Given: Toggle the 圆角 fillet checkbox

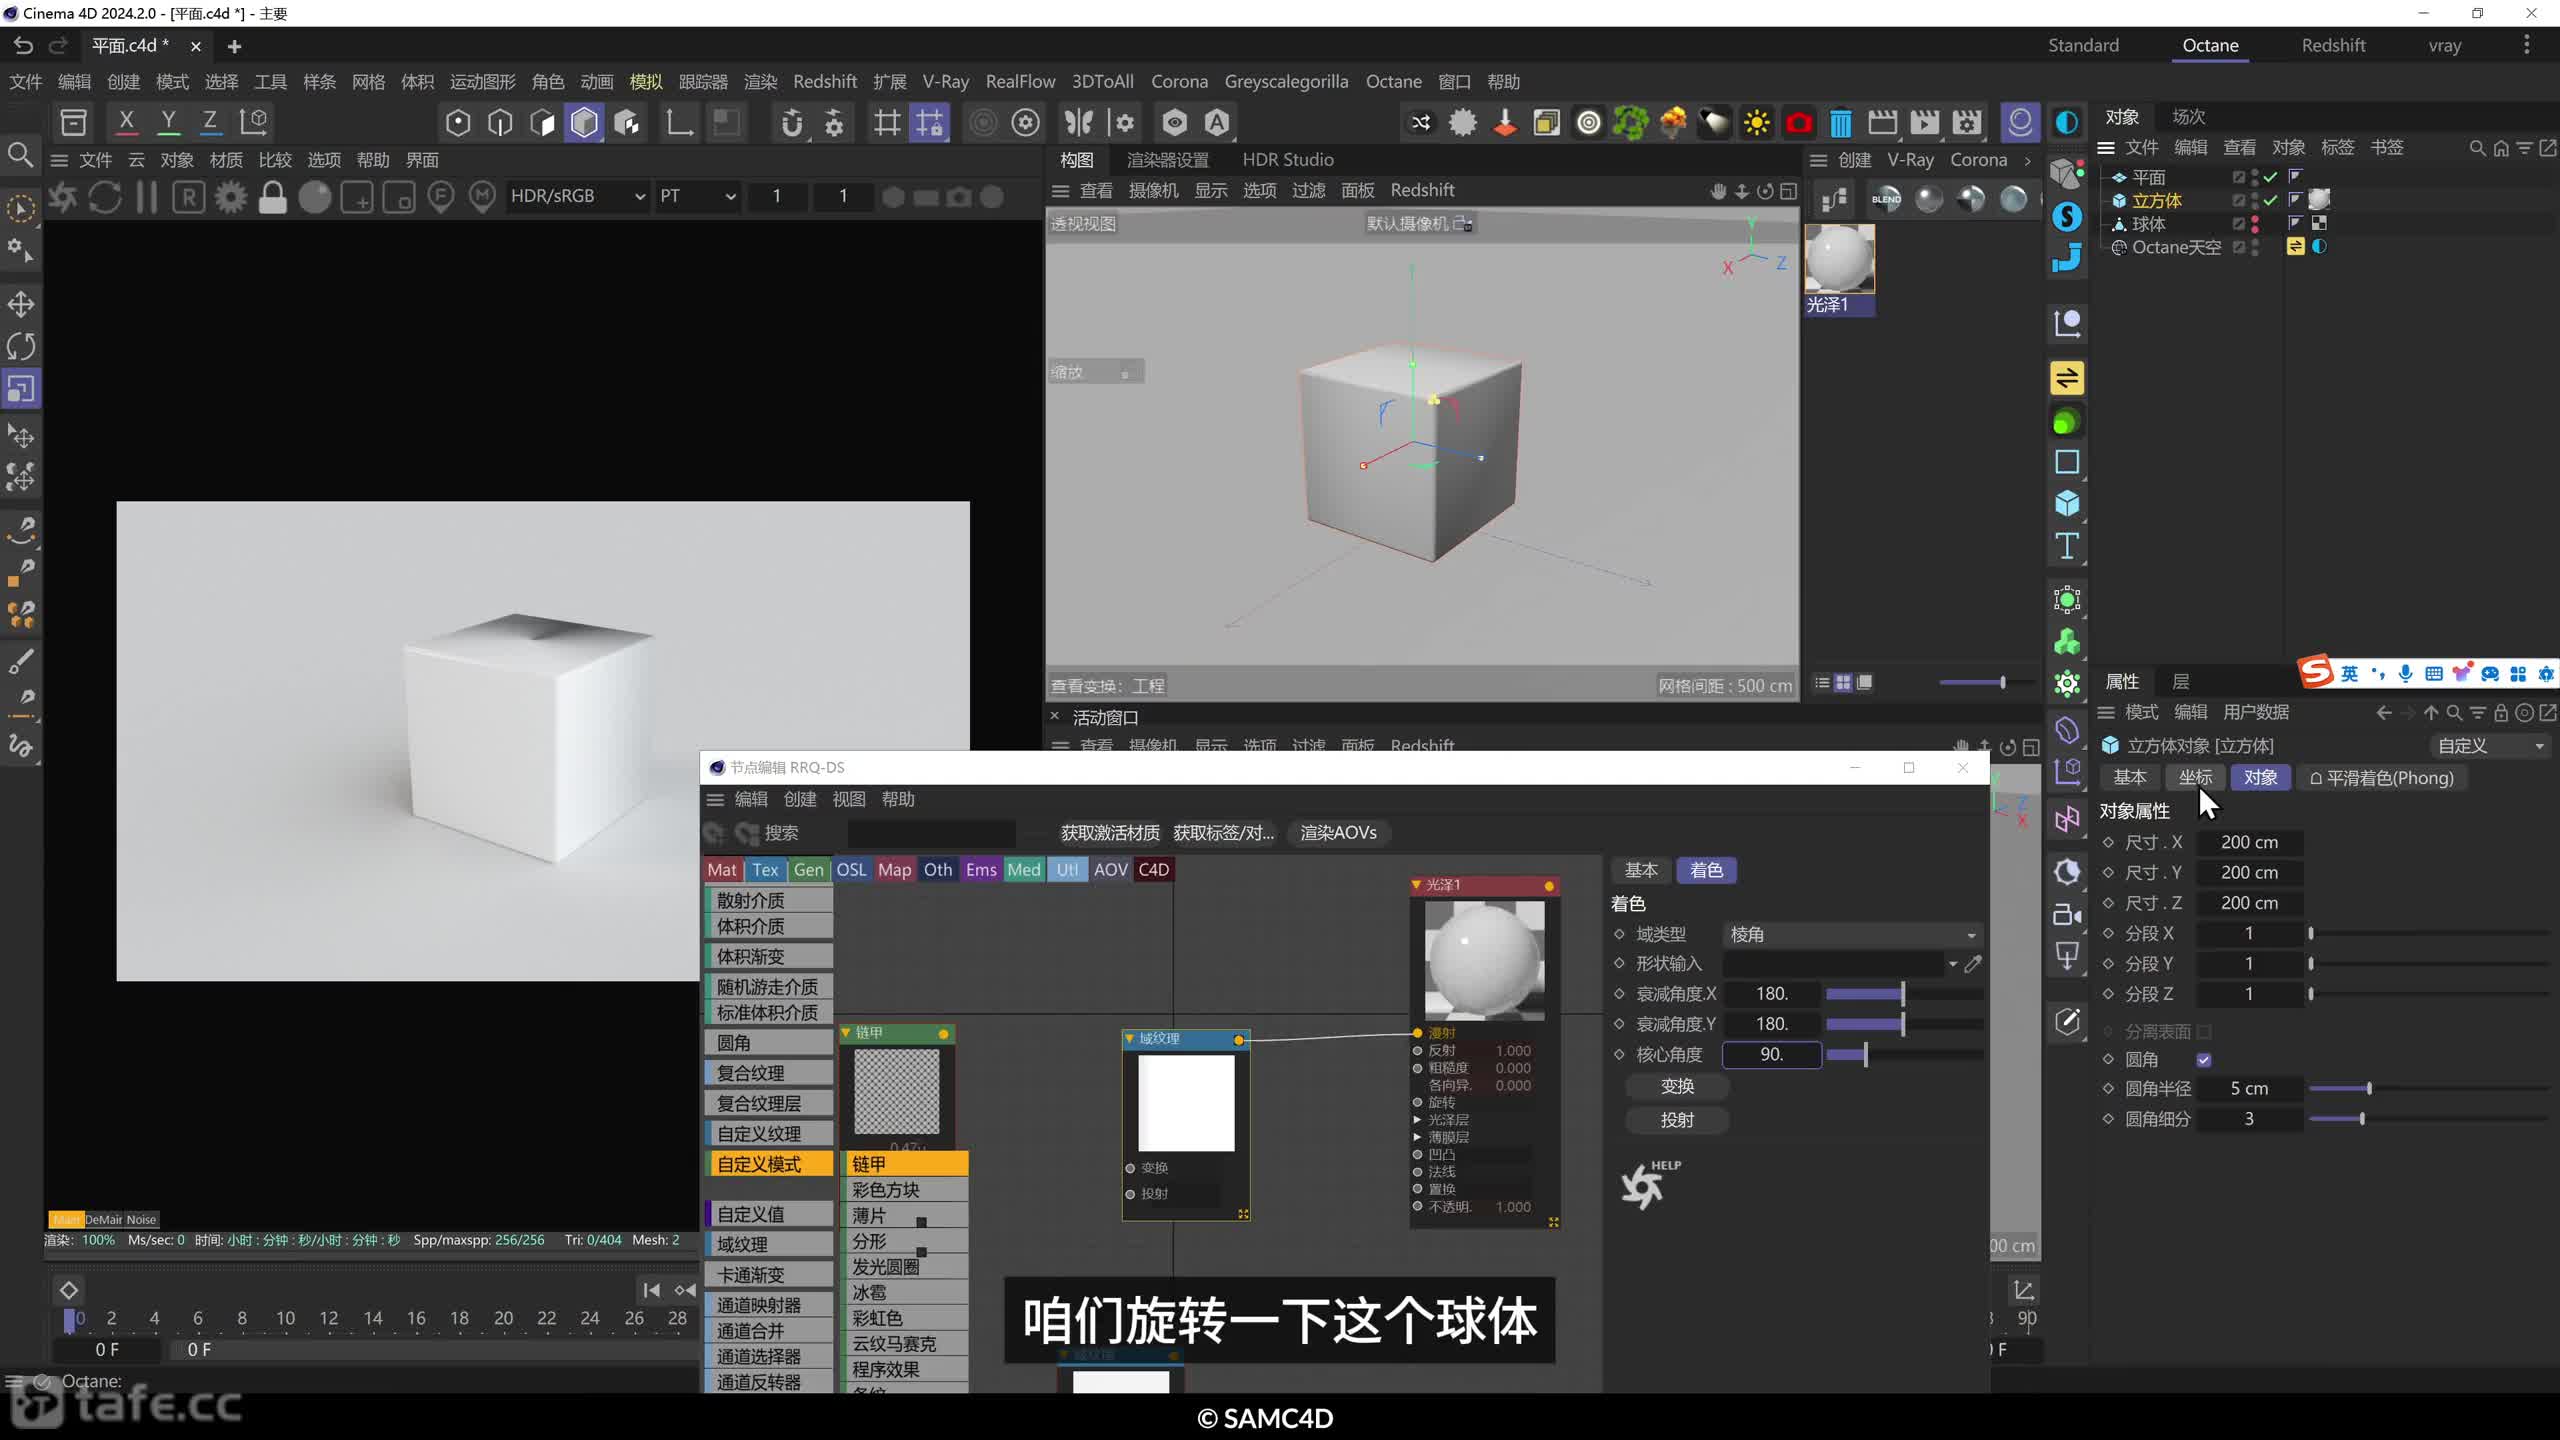Looking at the screenshot, I should coord(2204,1060).
